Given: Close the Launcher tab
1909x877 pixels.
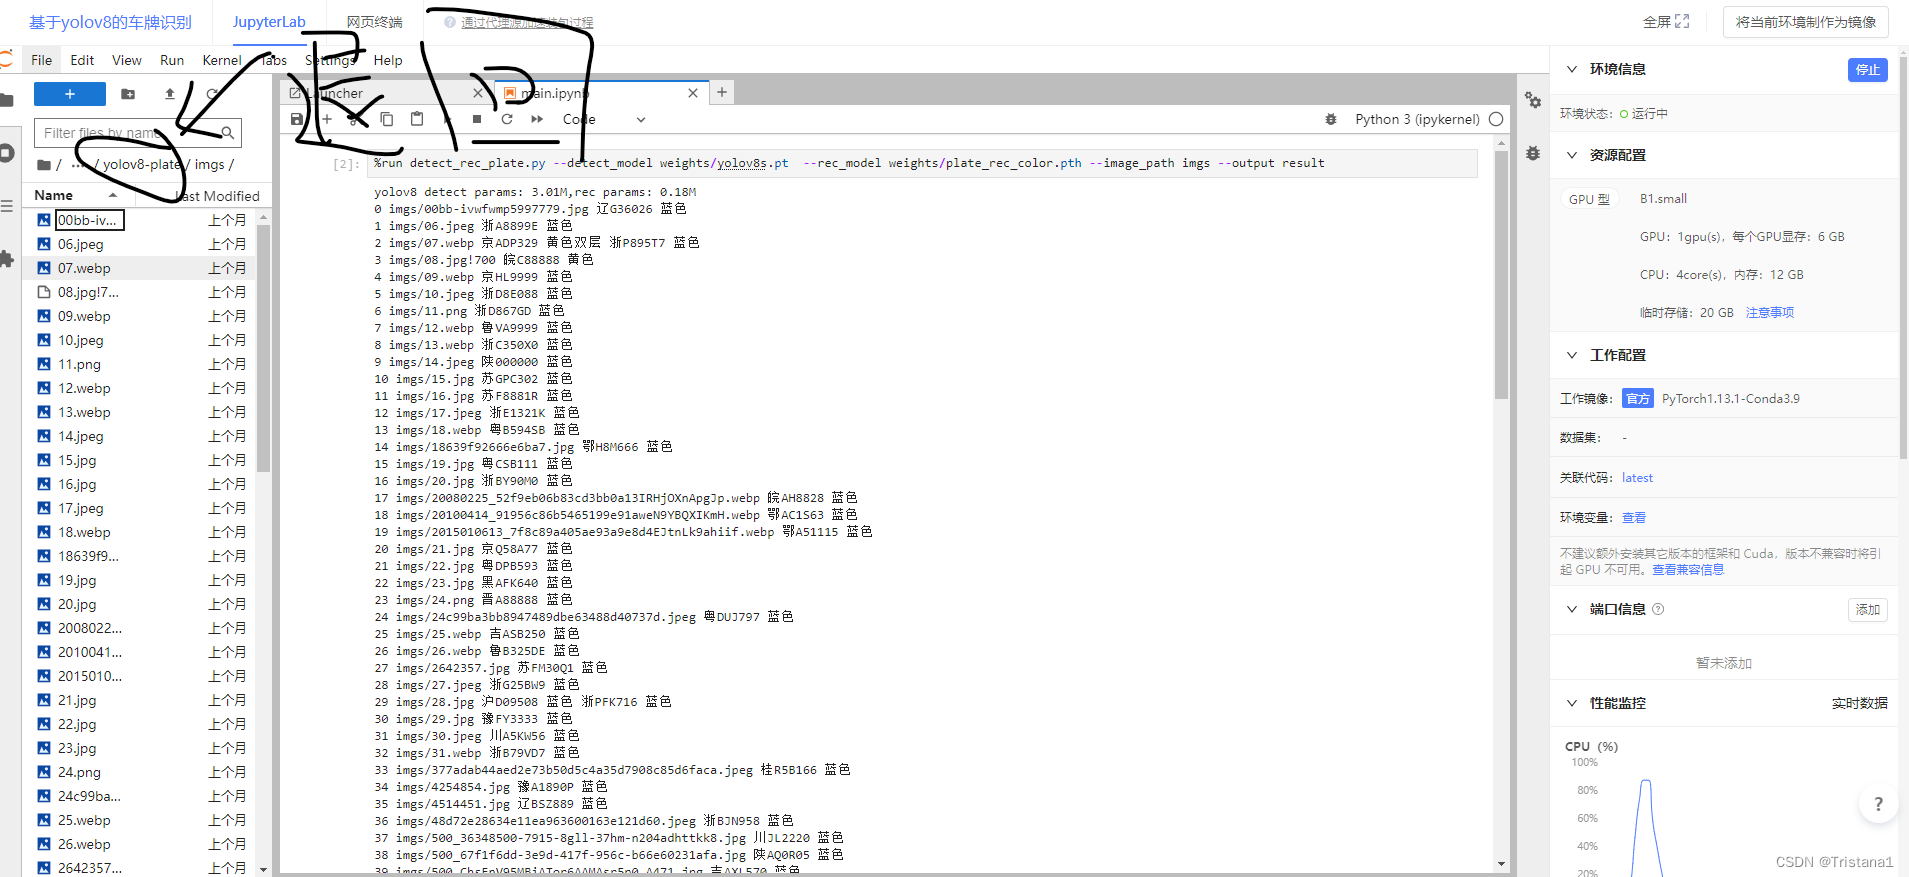Looking at the screenshot, I should 478,93.
